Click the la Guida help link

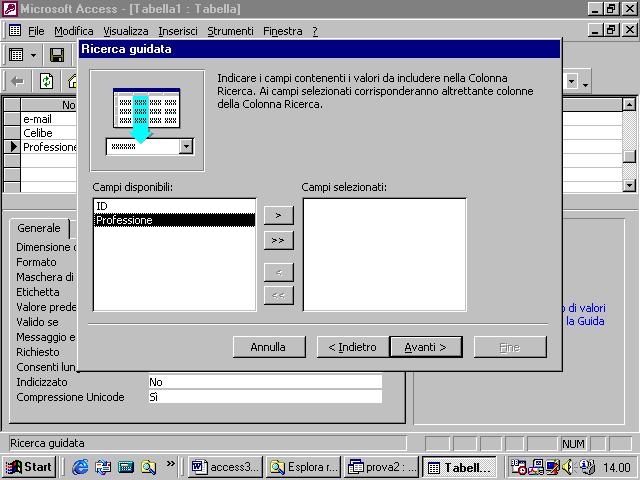585,321
